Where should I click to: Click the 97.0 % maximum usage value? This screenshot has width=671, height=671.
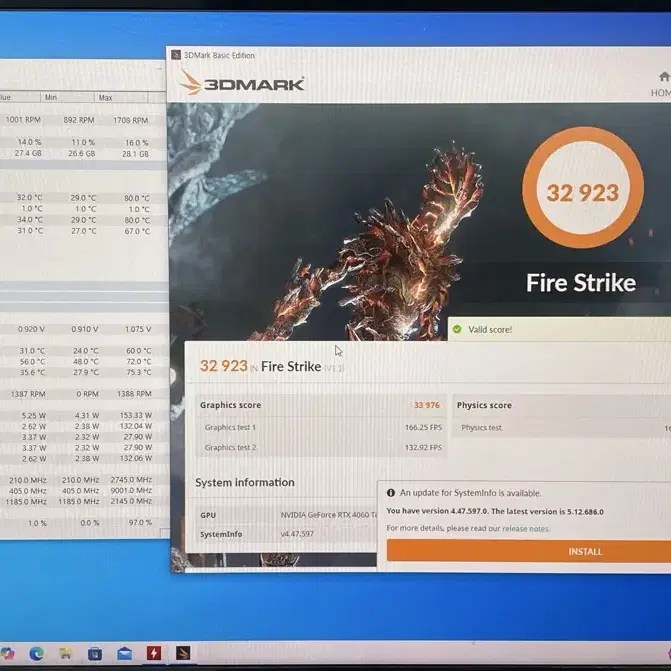[x=140, y=523]
